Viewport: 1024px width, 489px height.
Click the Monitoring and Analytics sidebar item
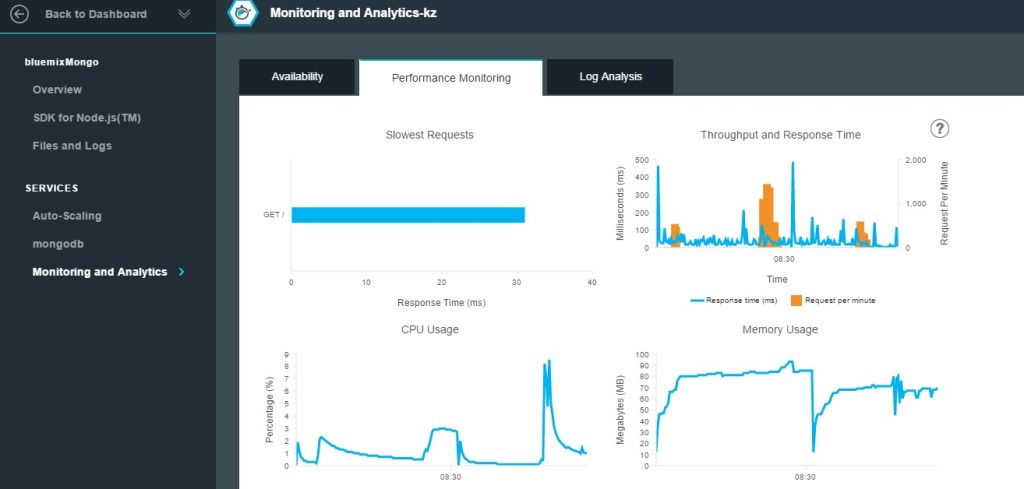point(99,272)
